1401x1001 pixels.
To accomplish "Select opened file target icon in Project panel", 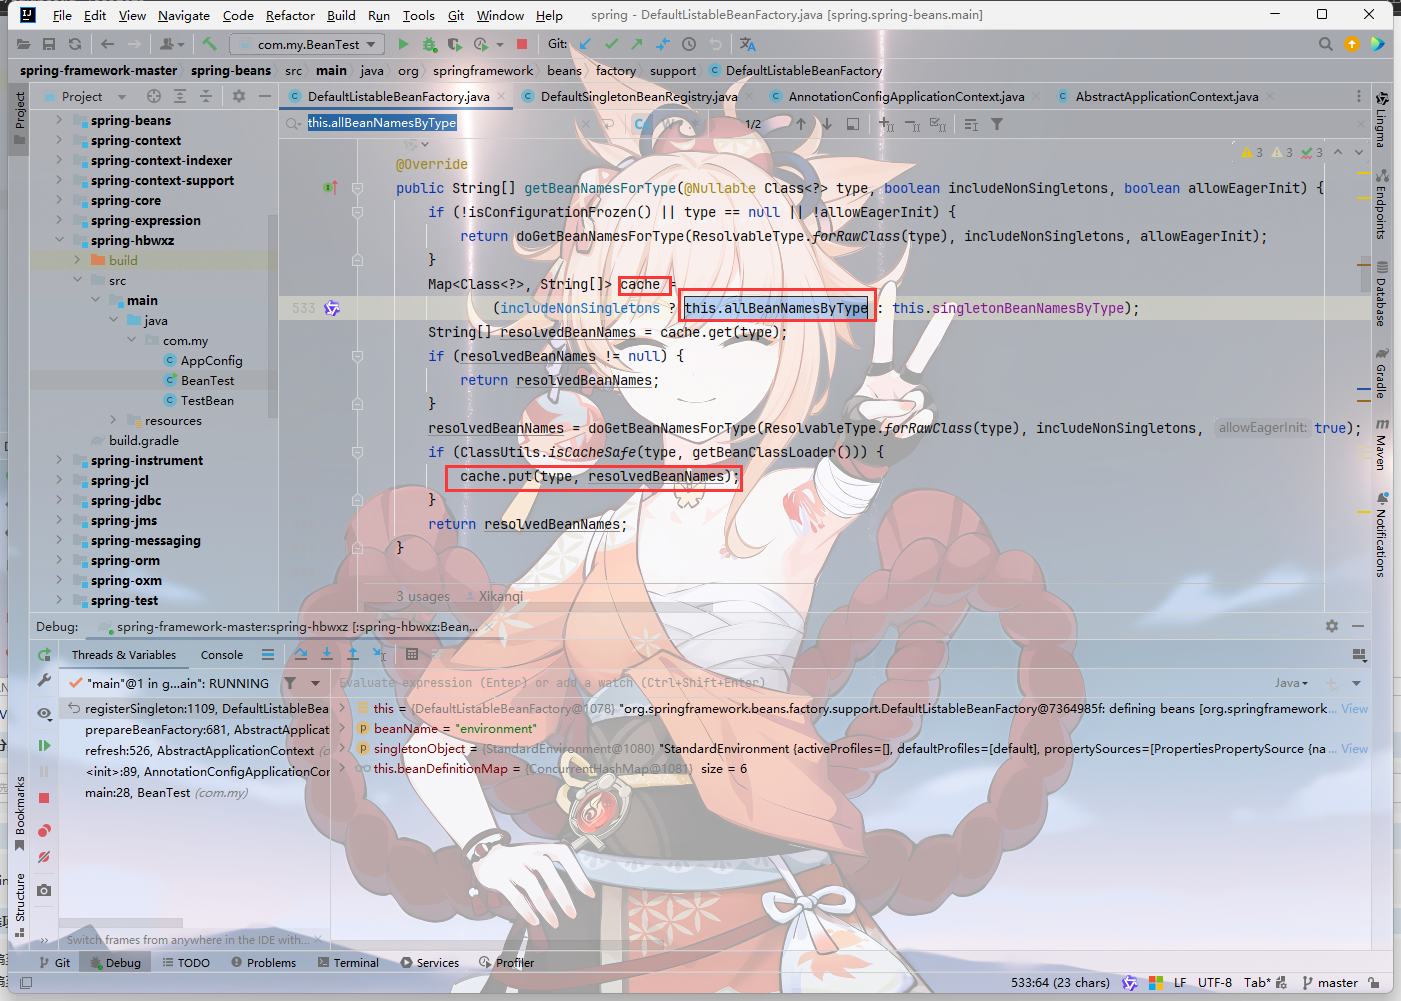I will coord(154,96).
